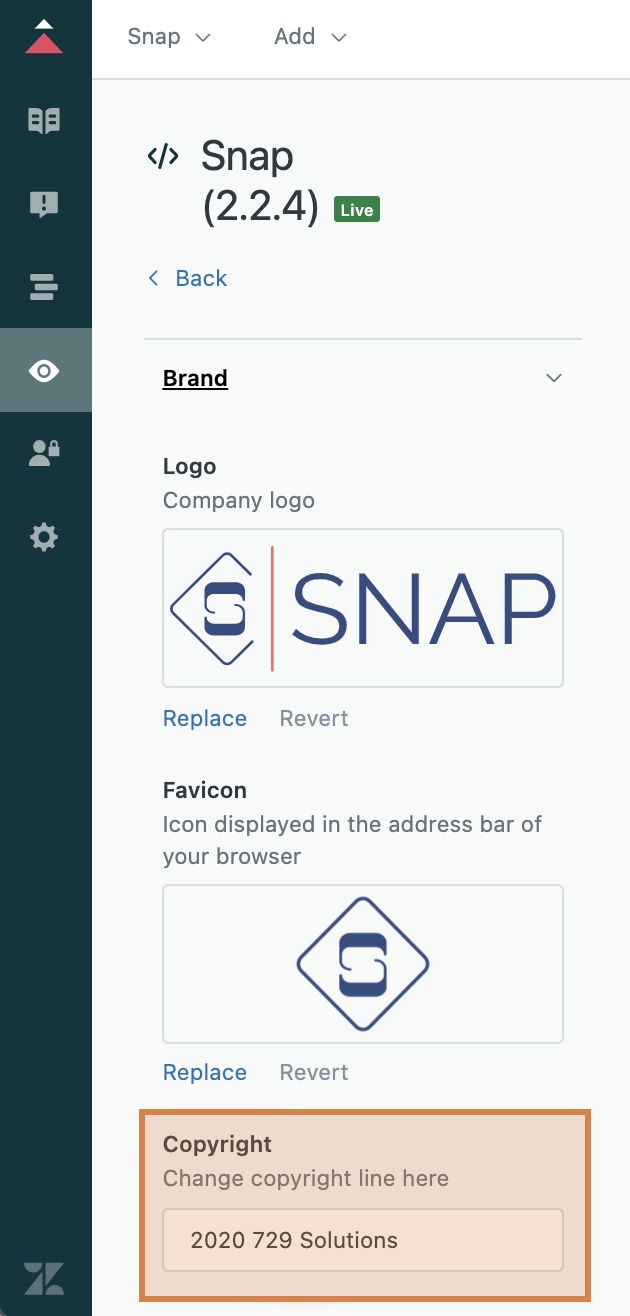Viewport: 630px width, 1316px height.
Task: Click Replace under the Favicon image
Action: 205,1072
